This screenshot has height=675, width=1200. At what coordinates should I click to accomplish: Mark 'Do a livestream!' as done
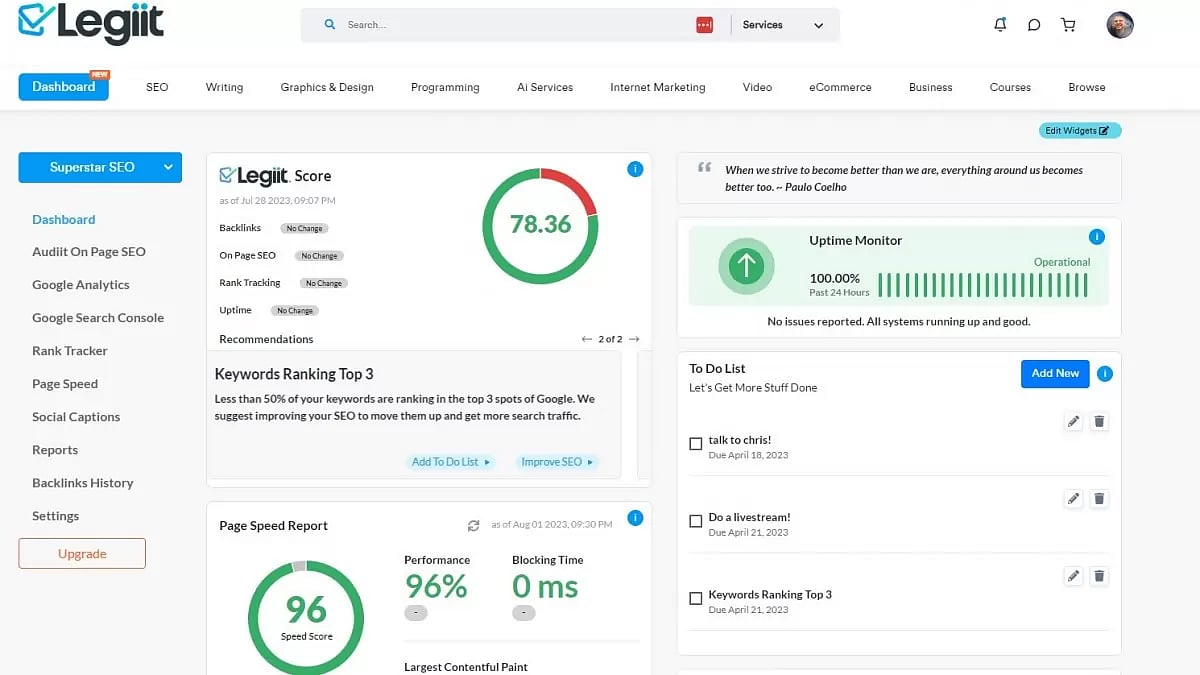(696, 520)
